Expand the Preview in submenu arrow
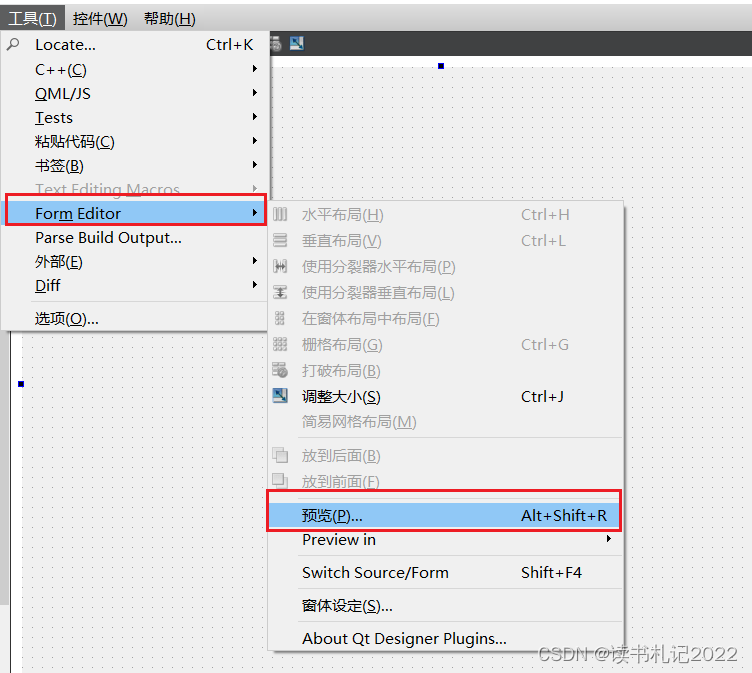This screenshot has height=673, width=752. [x=609, y=539]
